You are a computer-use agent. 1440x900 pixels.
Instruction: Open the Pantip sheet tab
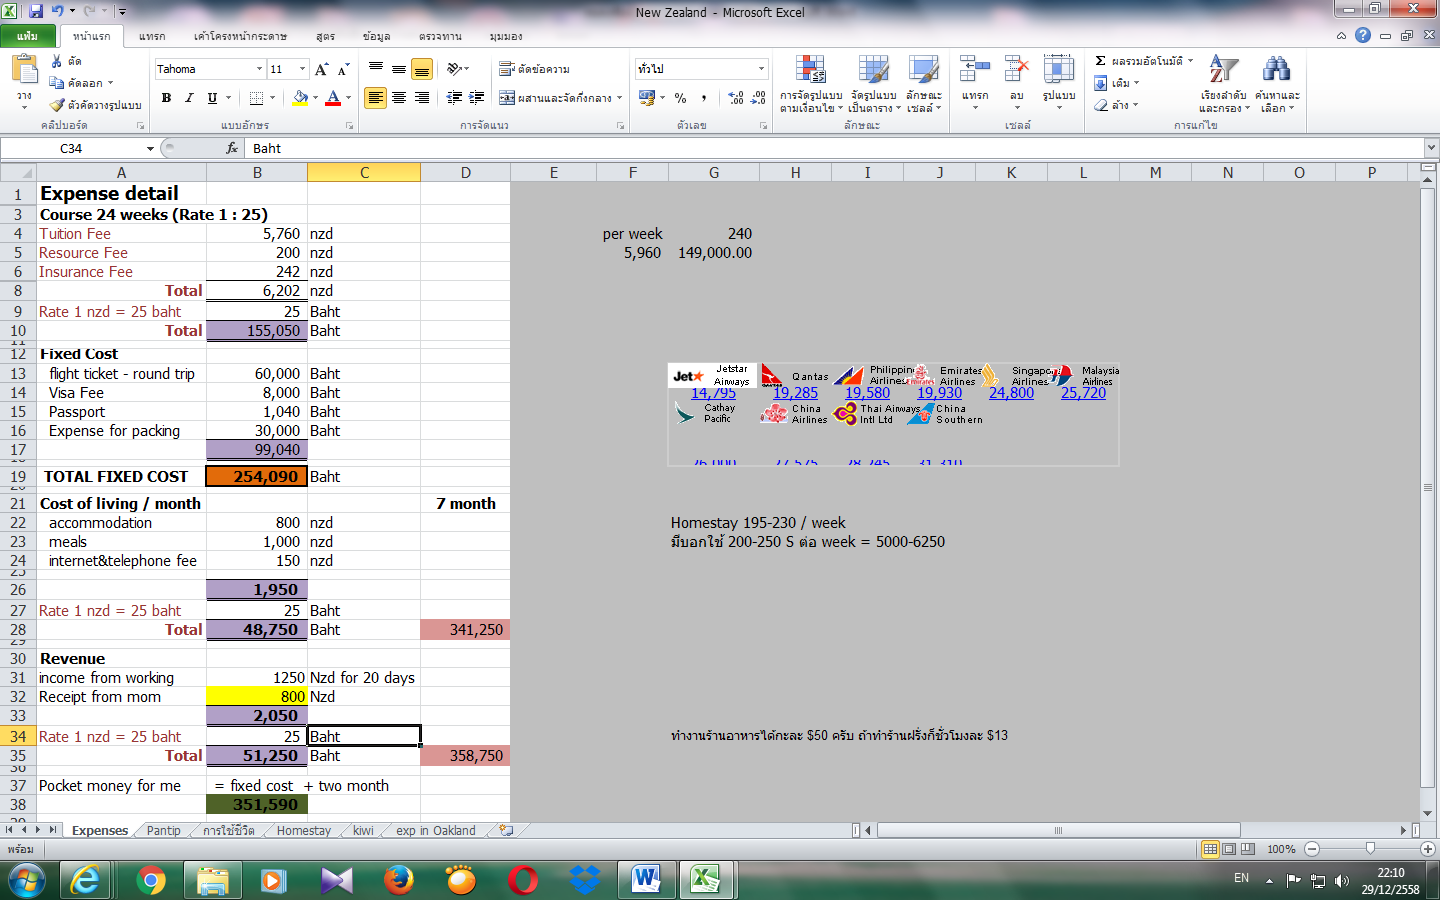164,830
